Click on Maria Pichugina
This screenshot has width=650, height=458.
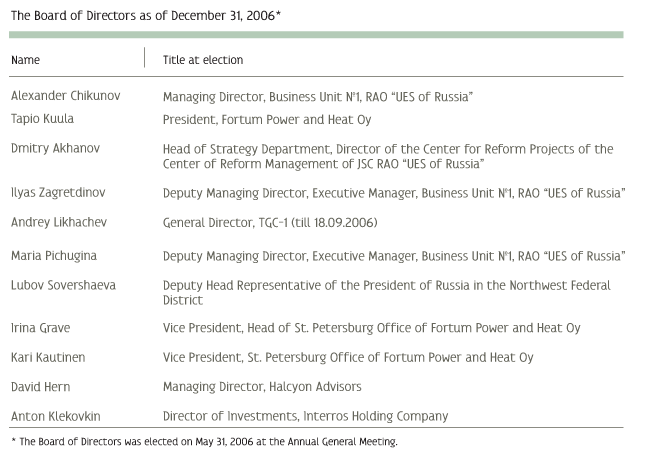coord(54,256)
